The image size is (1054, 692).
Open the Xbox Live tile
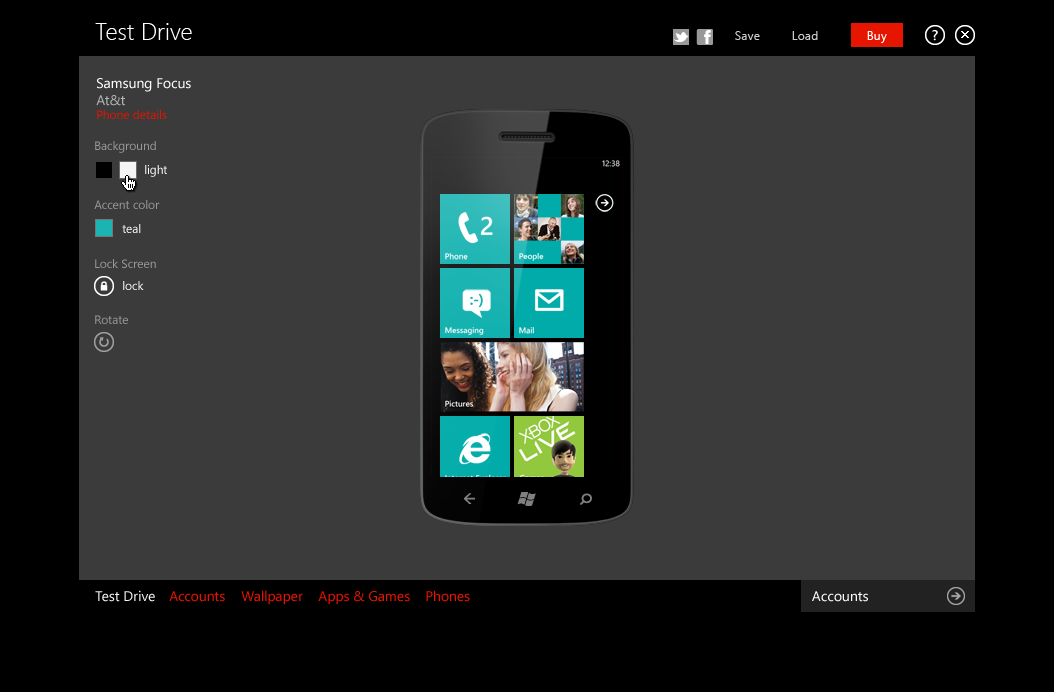click(549, 447)
